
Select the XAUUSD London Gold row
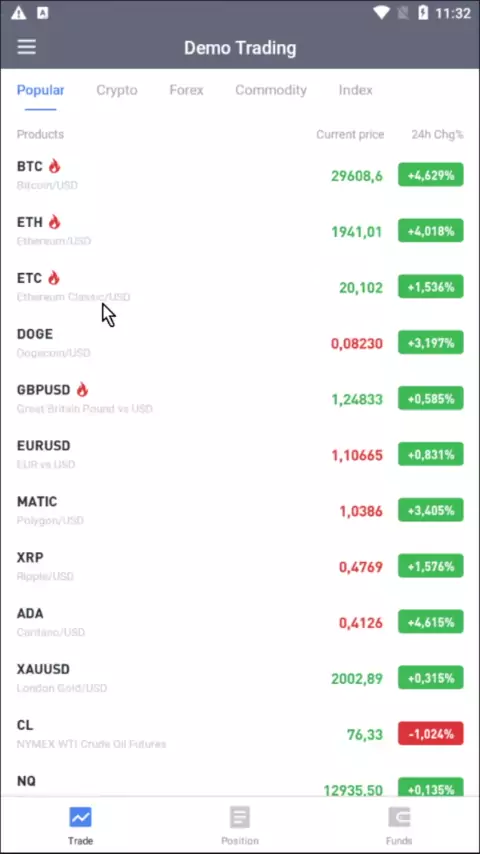(x=240, y=678)
